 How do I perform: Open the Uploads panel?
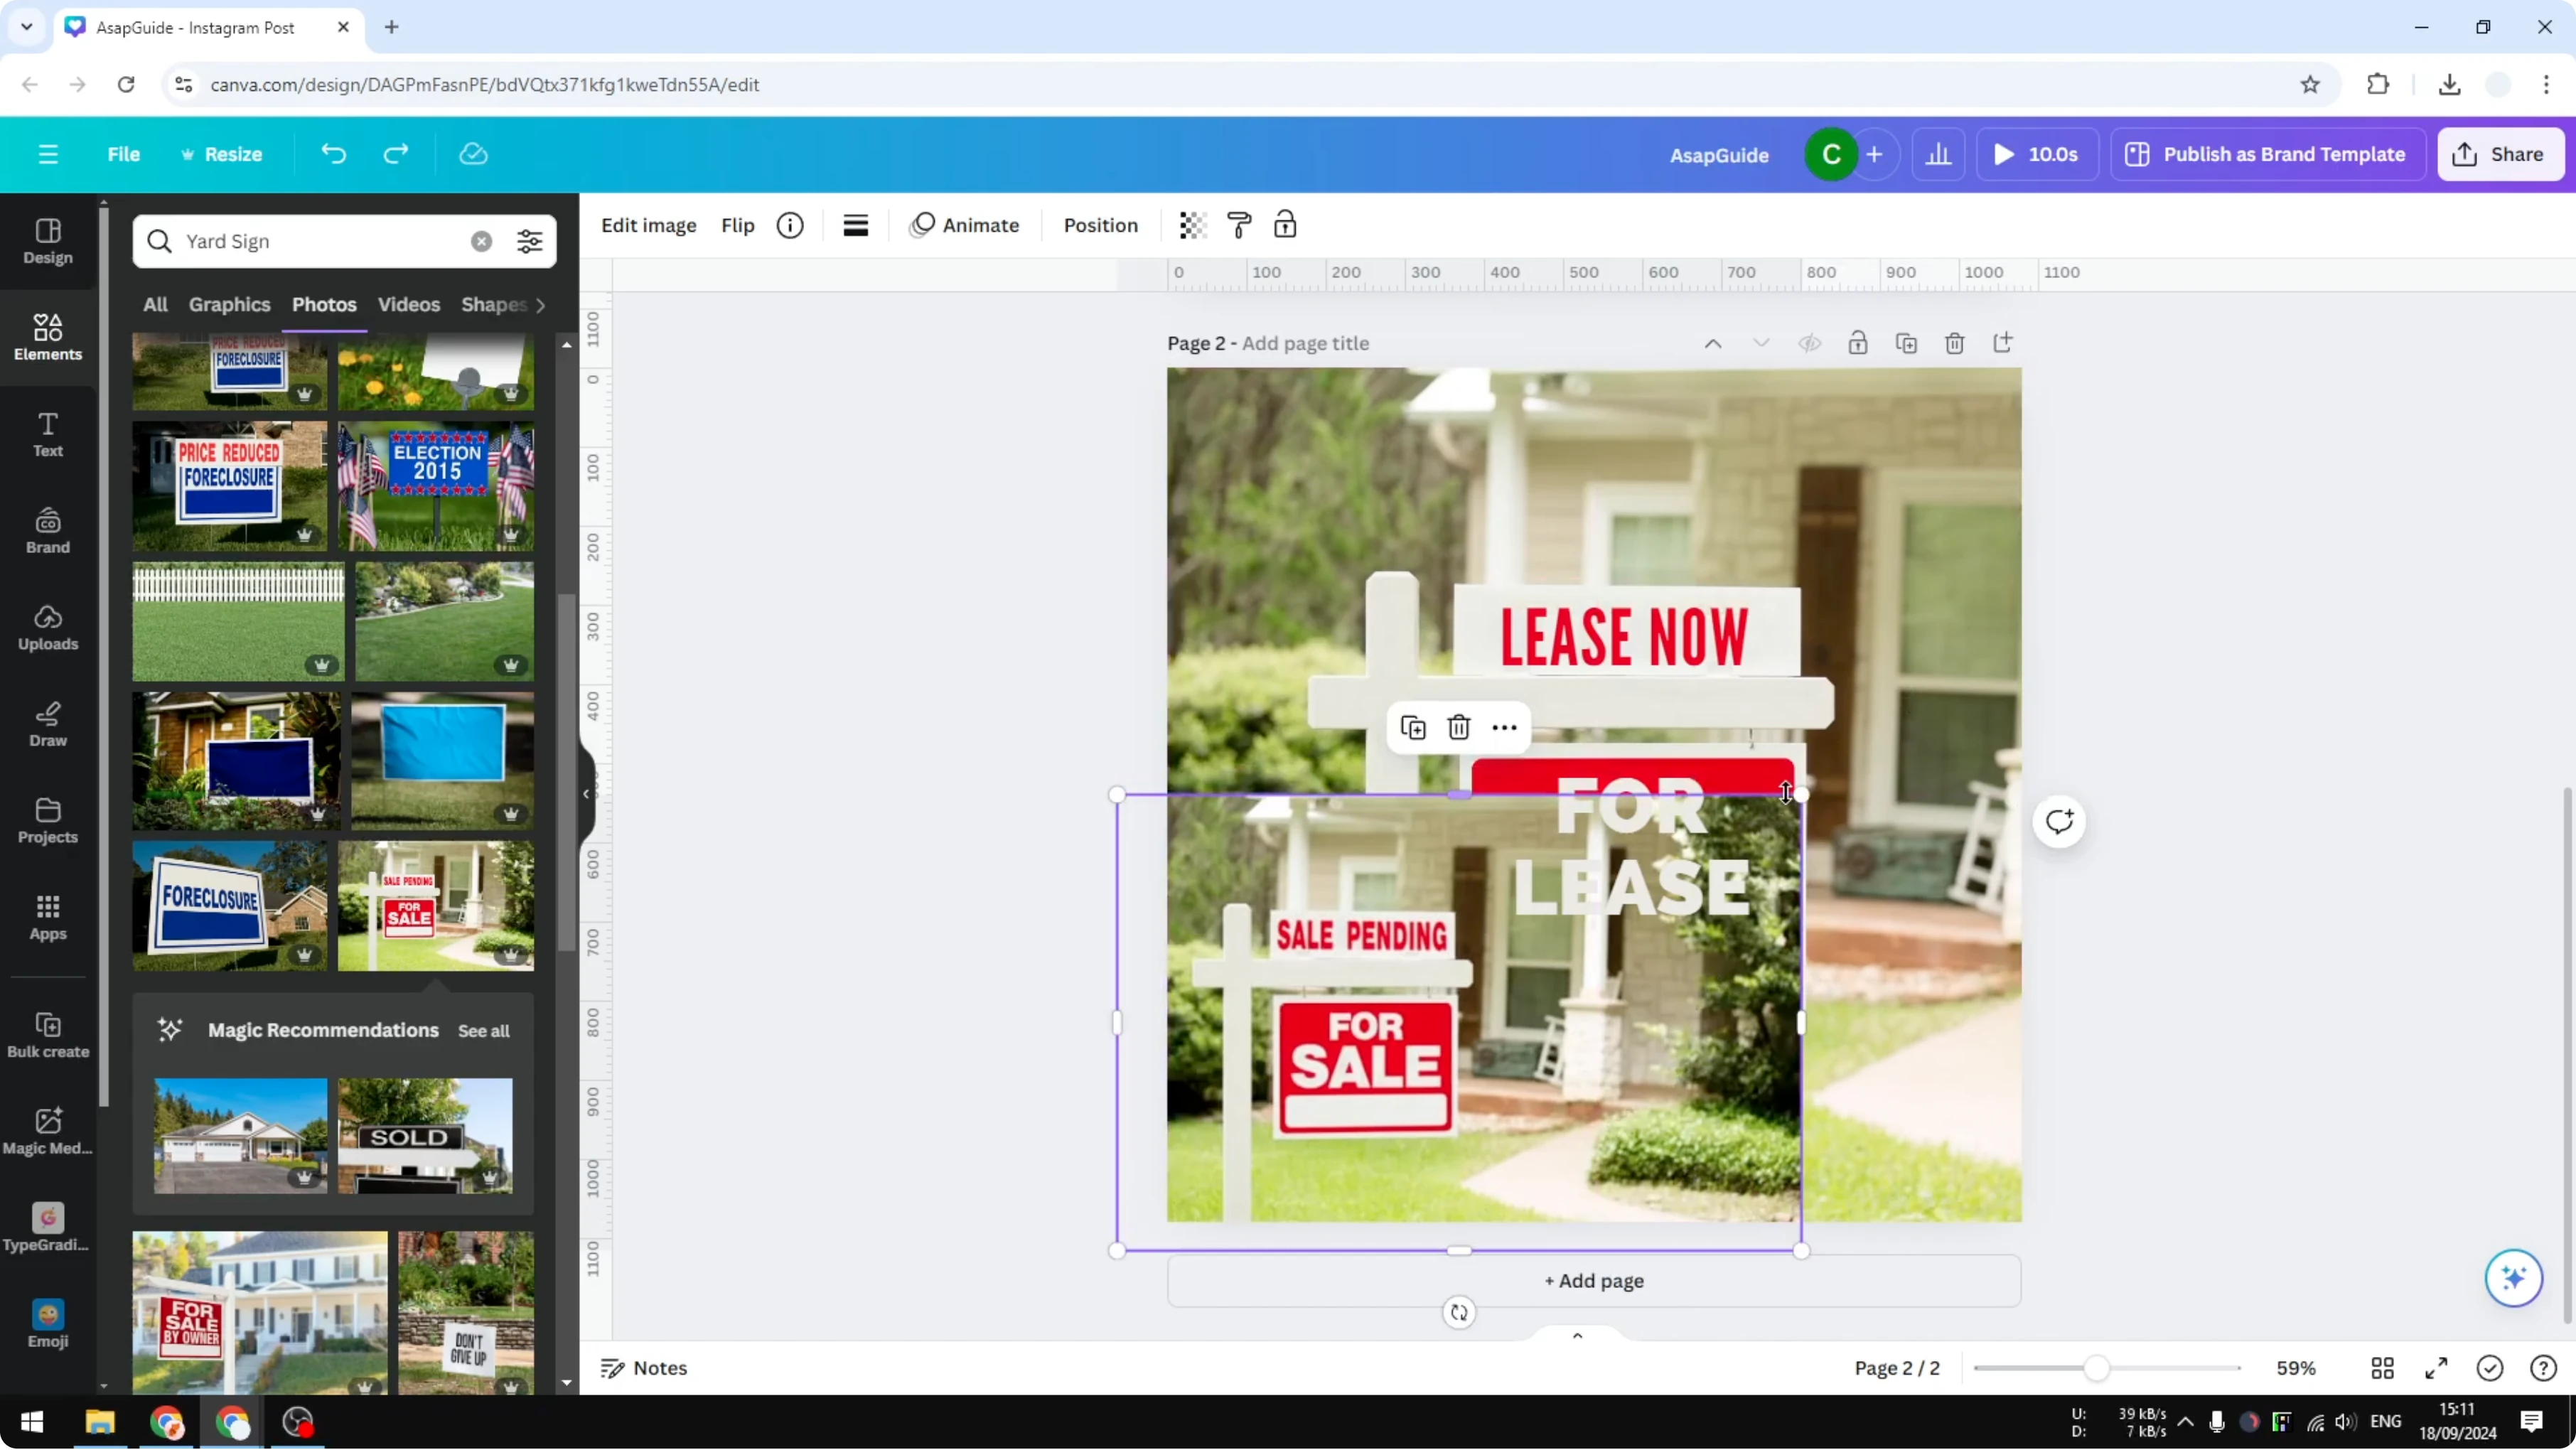(x=48, y=628)
